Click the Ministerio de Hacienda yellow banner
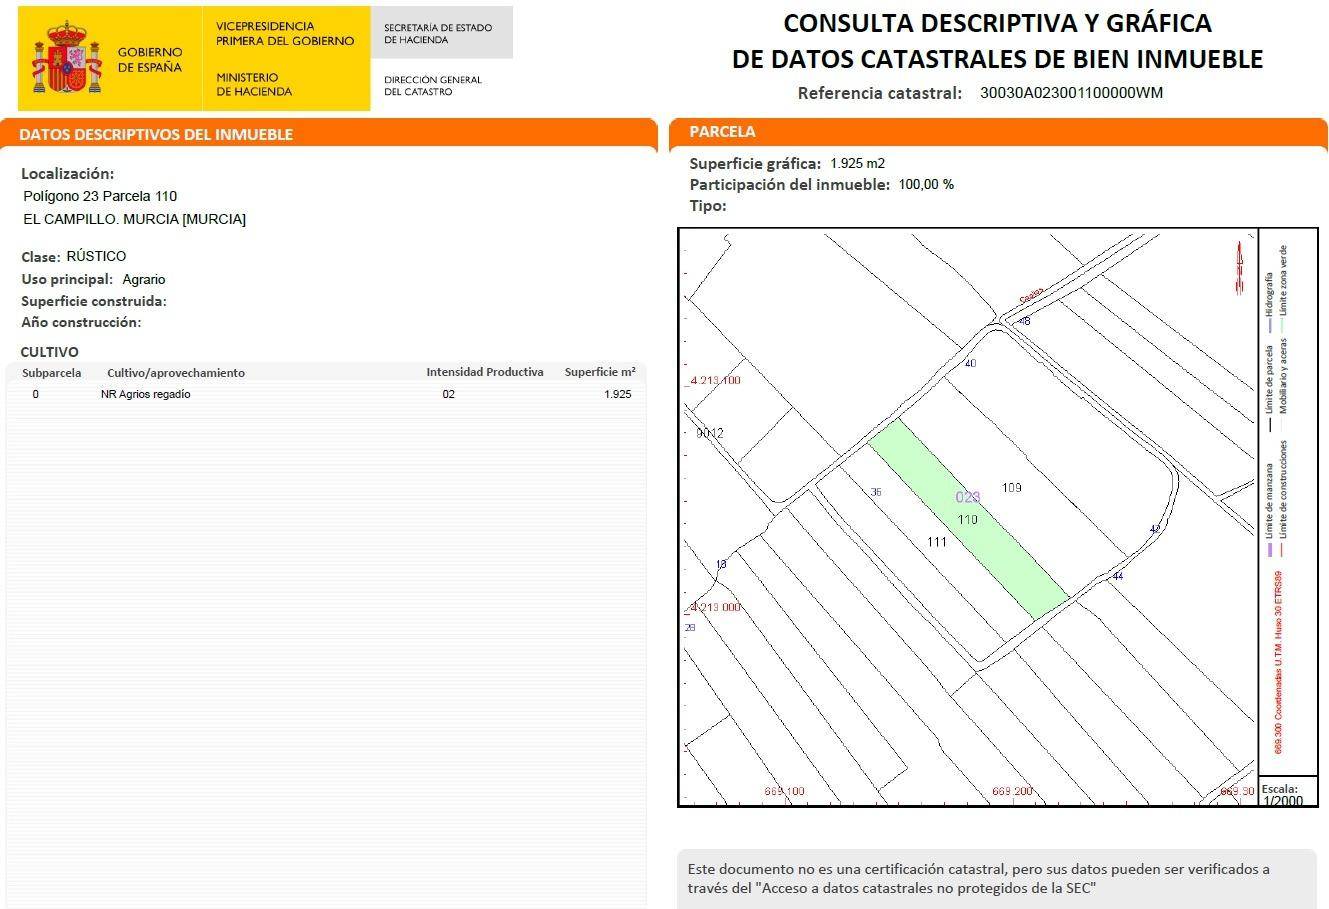 pyautogui.click(x=285, y=59)
